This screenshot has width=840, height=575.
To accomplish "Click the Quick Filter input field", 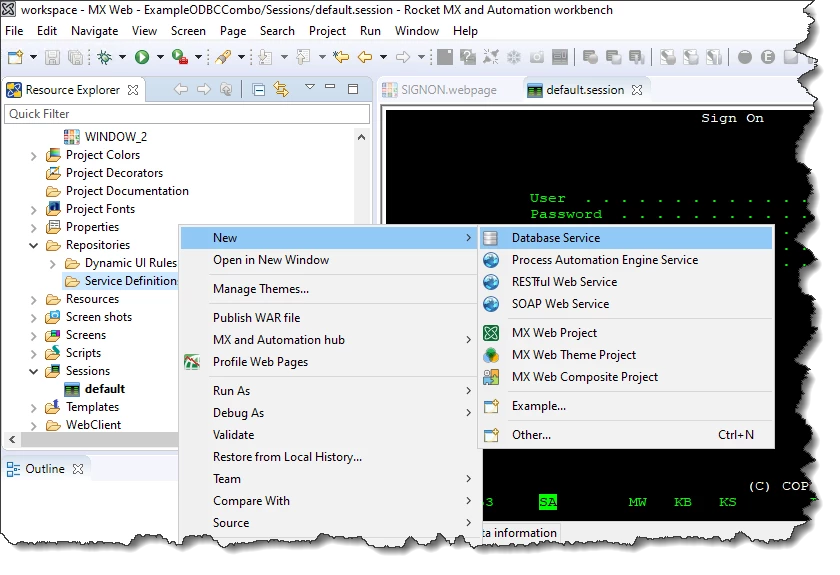I will (x=187, y=114).
